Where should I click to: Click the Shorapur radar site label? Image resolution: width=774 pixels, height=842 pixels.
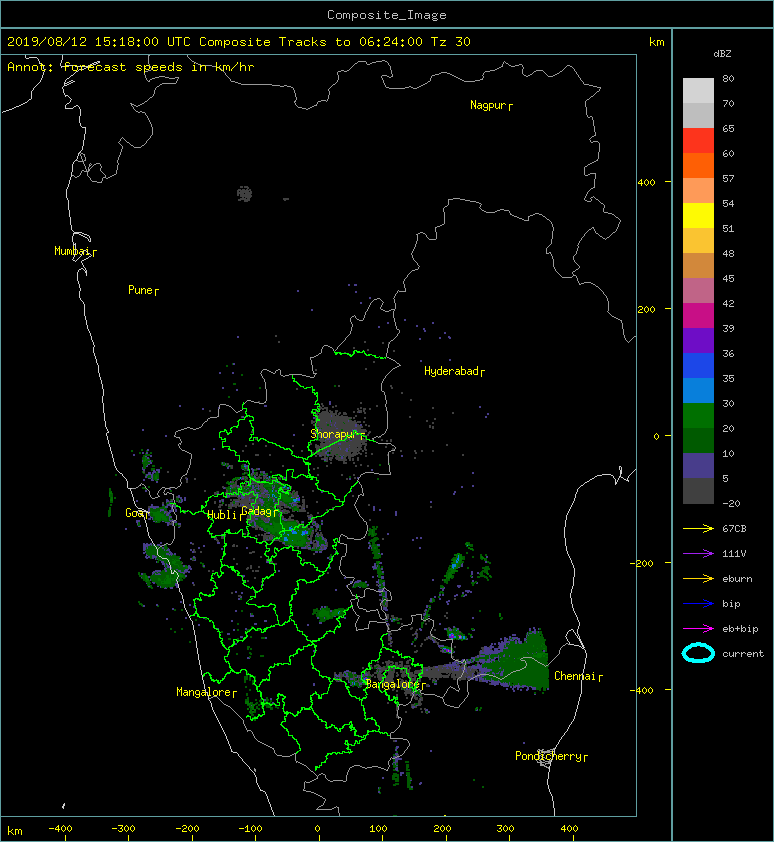point(337,434)
